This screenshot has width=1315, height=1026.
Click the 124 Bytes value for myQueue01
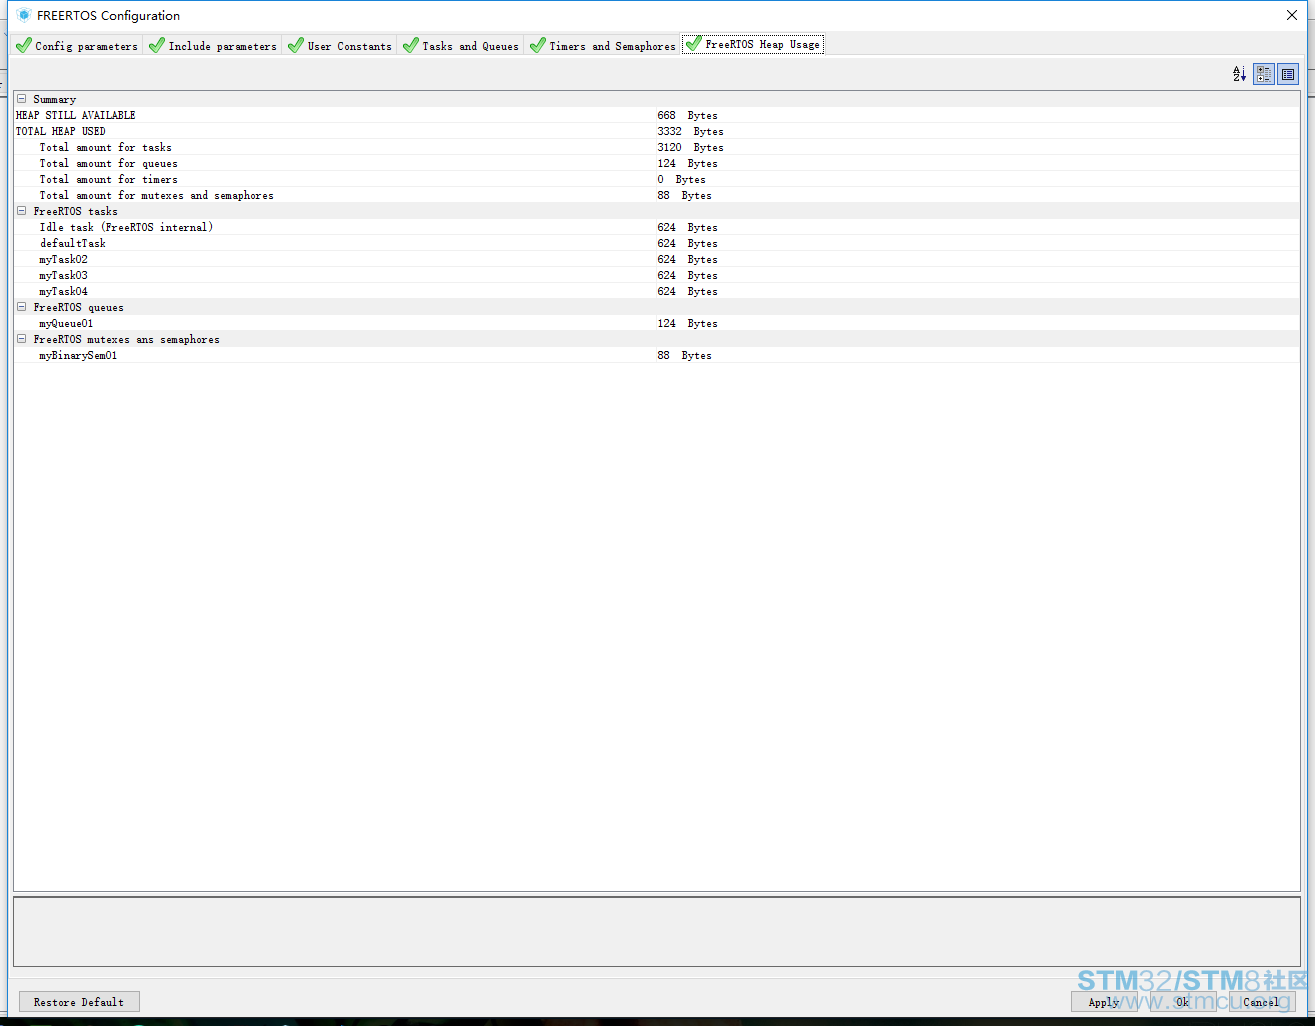[687, 323]
